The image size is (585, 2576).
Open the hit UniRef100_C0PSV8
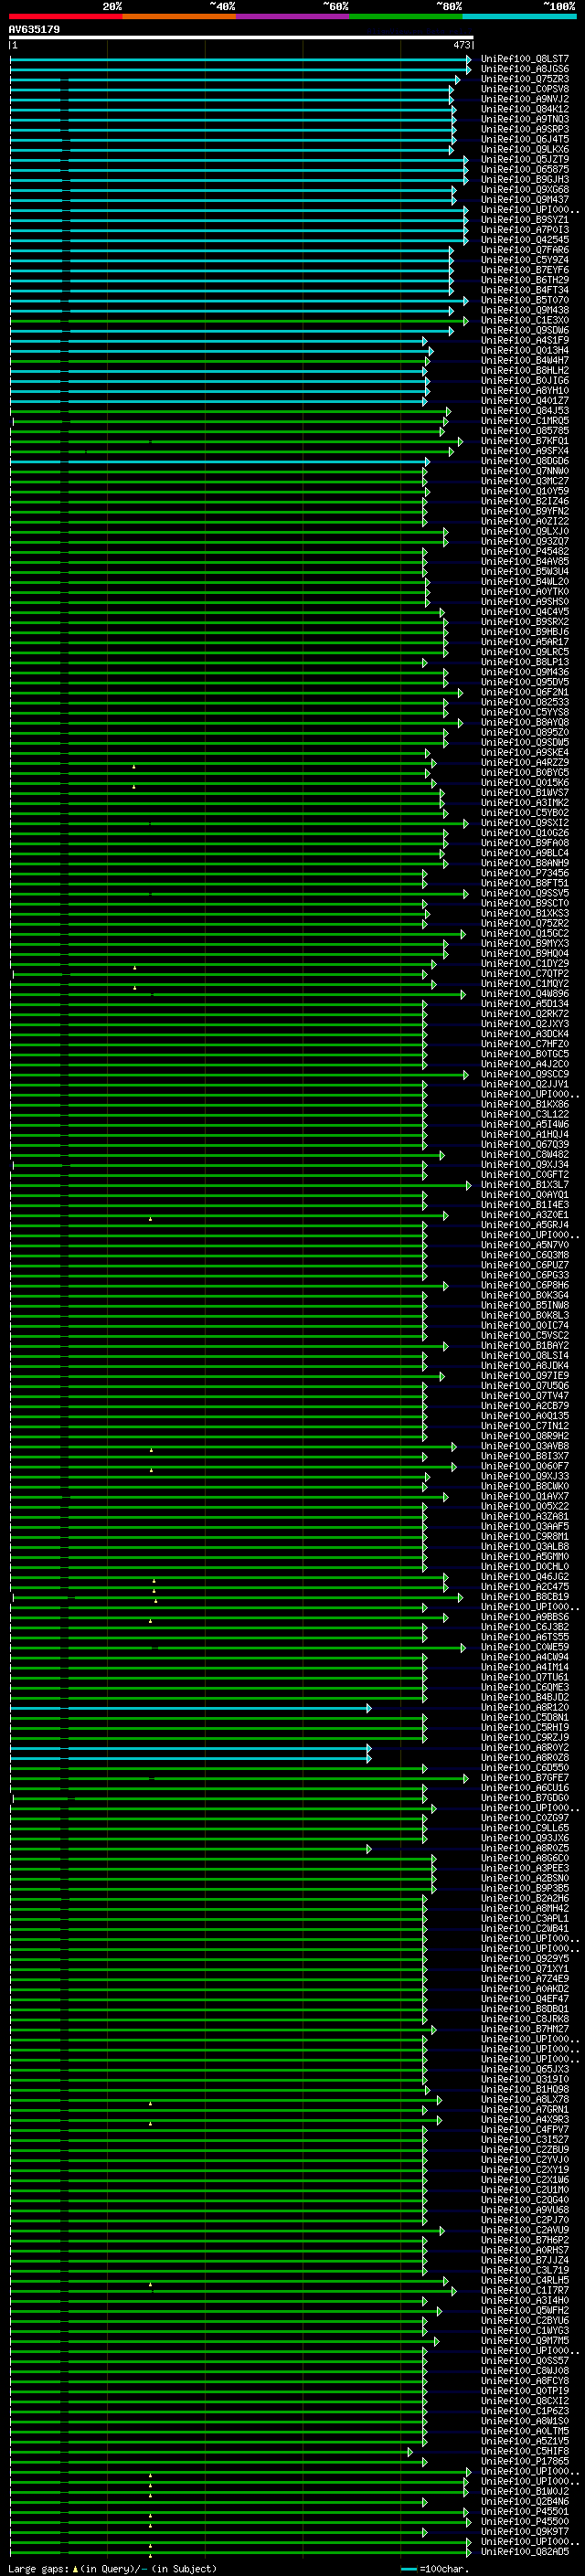(525, 89)
